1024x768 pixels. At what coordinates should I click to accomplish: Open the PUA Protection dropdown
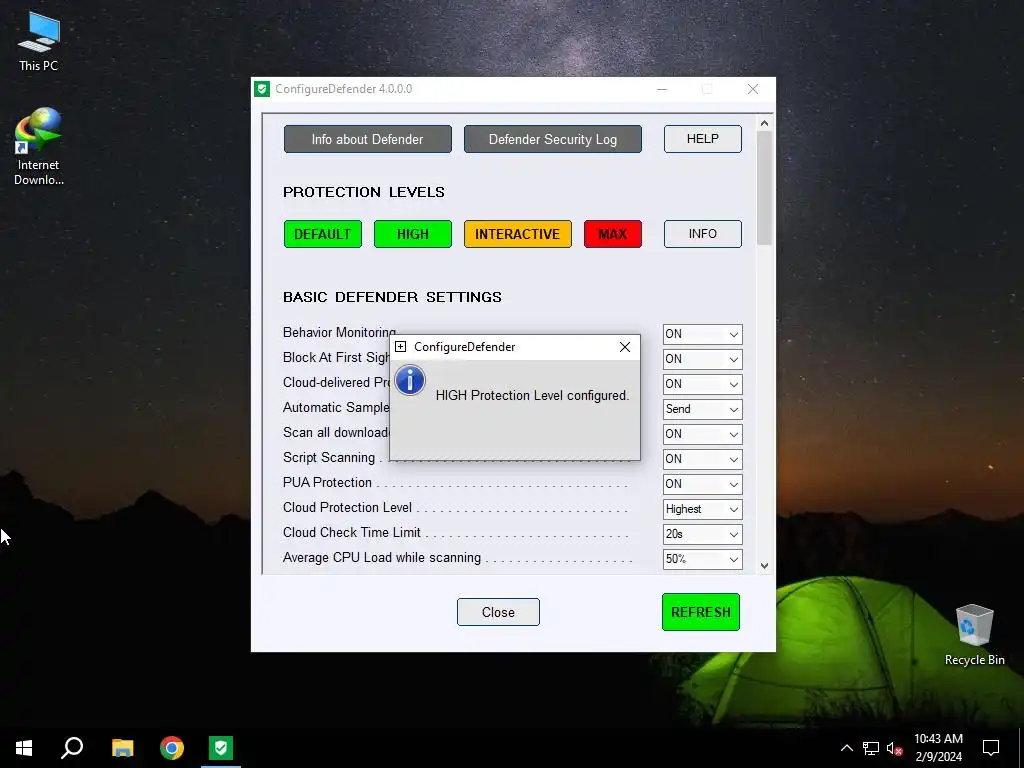click(702, 484)
